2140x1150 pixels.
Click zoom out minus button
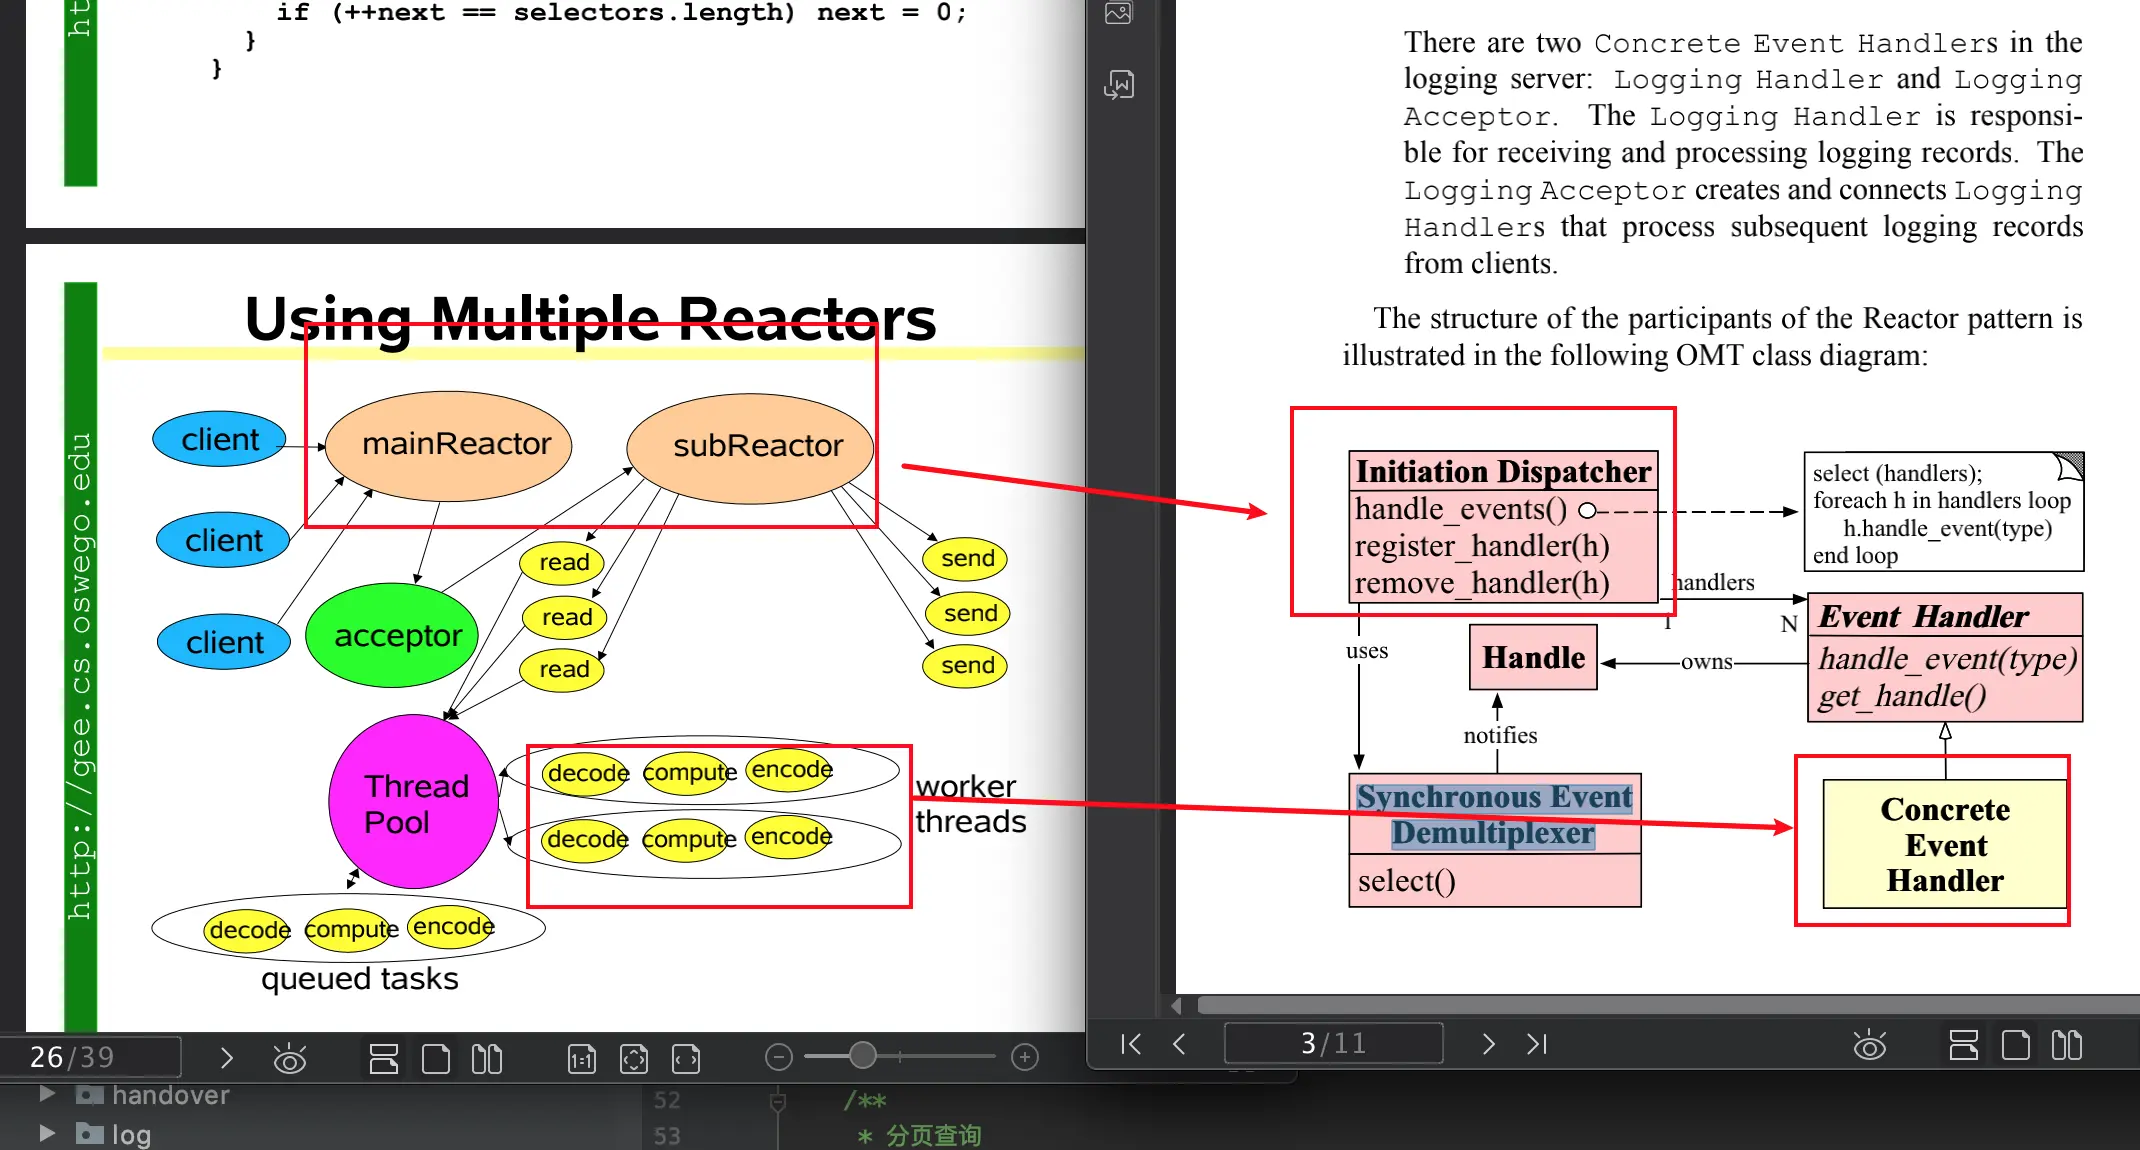[x=778, y=1057]
